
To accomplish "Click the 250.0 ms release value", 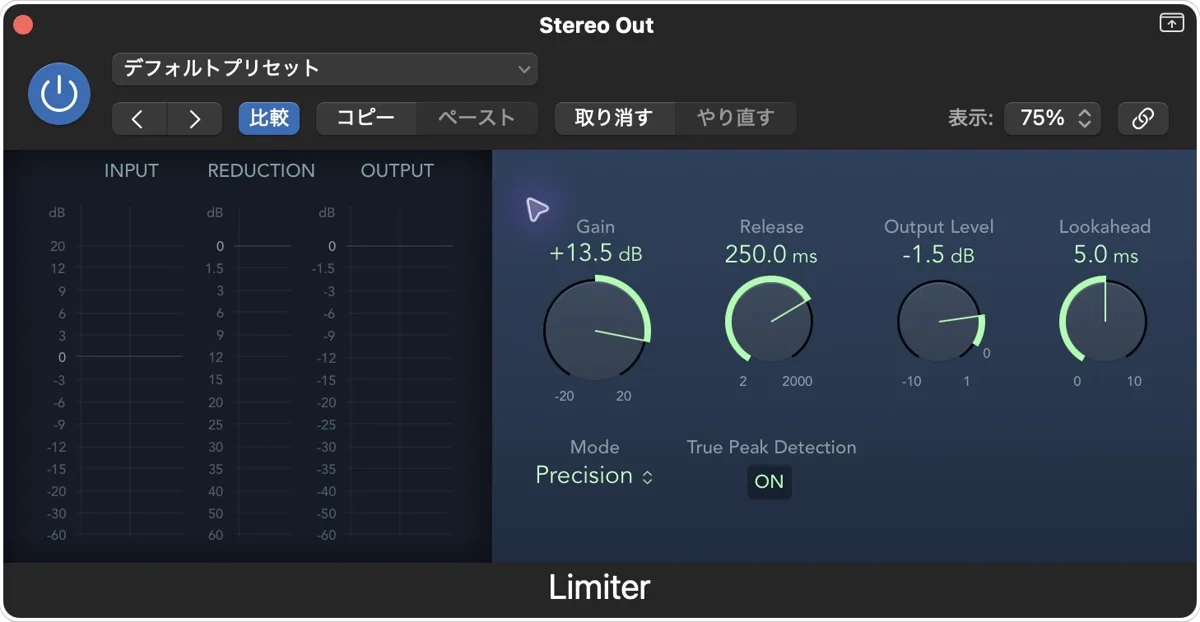I will point(771,255).
